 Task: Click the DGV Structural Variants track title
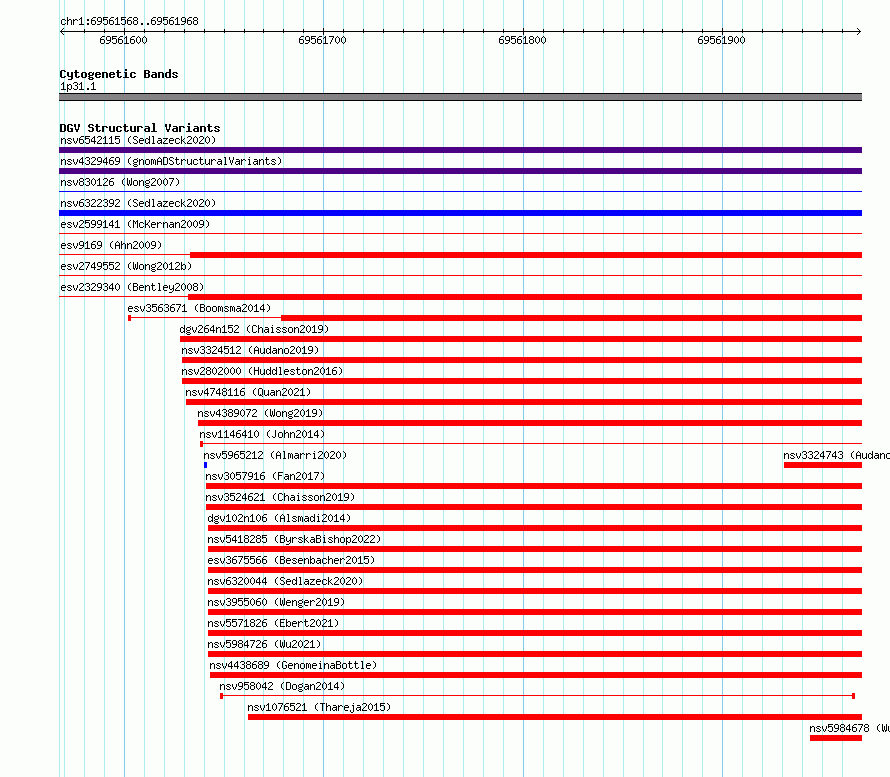click(x=140, y=128)
